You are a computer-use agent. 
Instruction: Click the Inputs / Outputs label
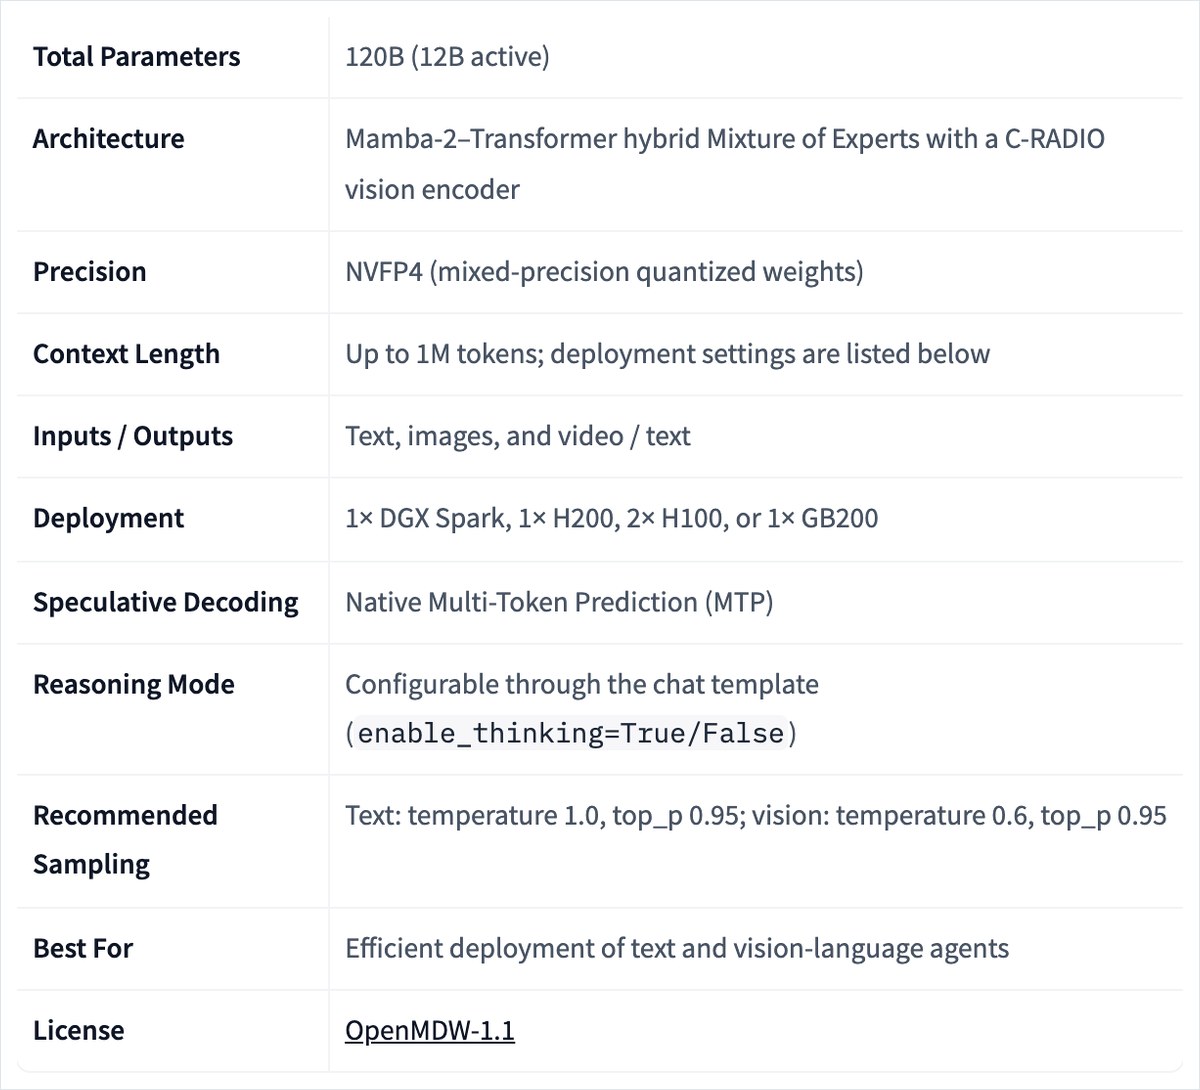(x=133, y=436)
